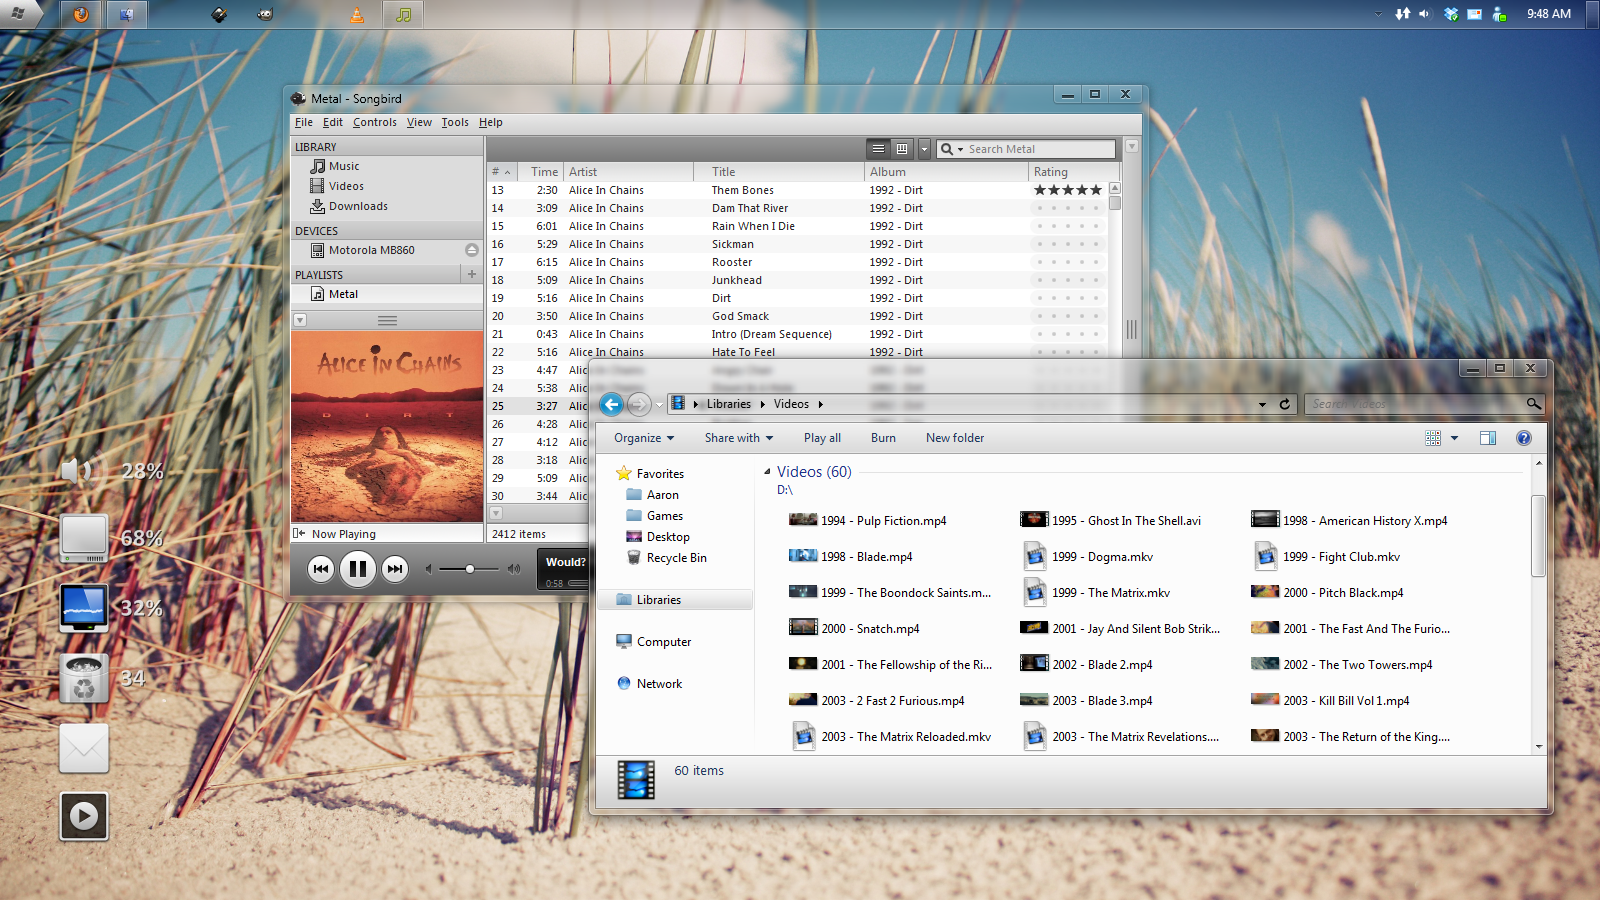Open Firefox from the taskbar
The image size is (1600, 900).
[81, 14]
